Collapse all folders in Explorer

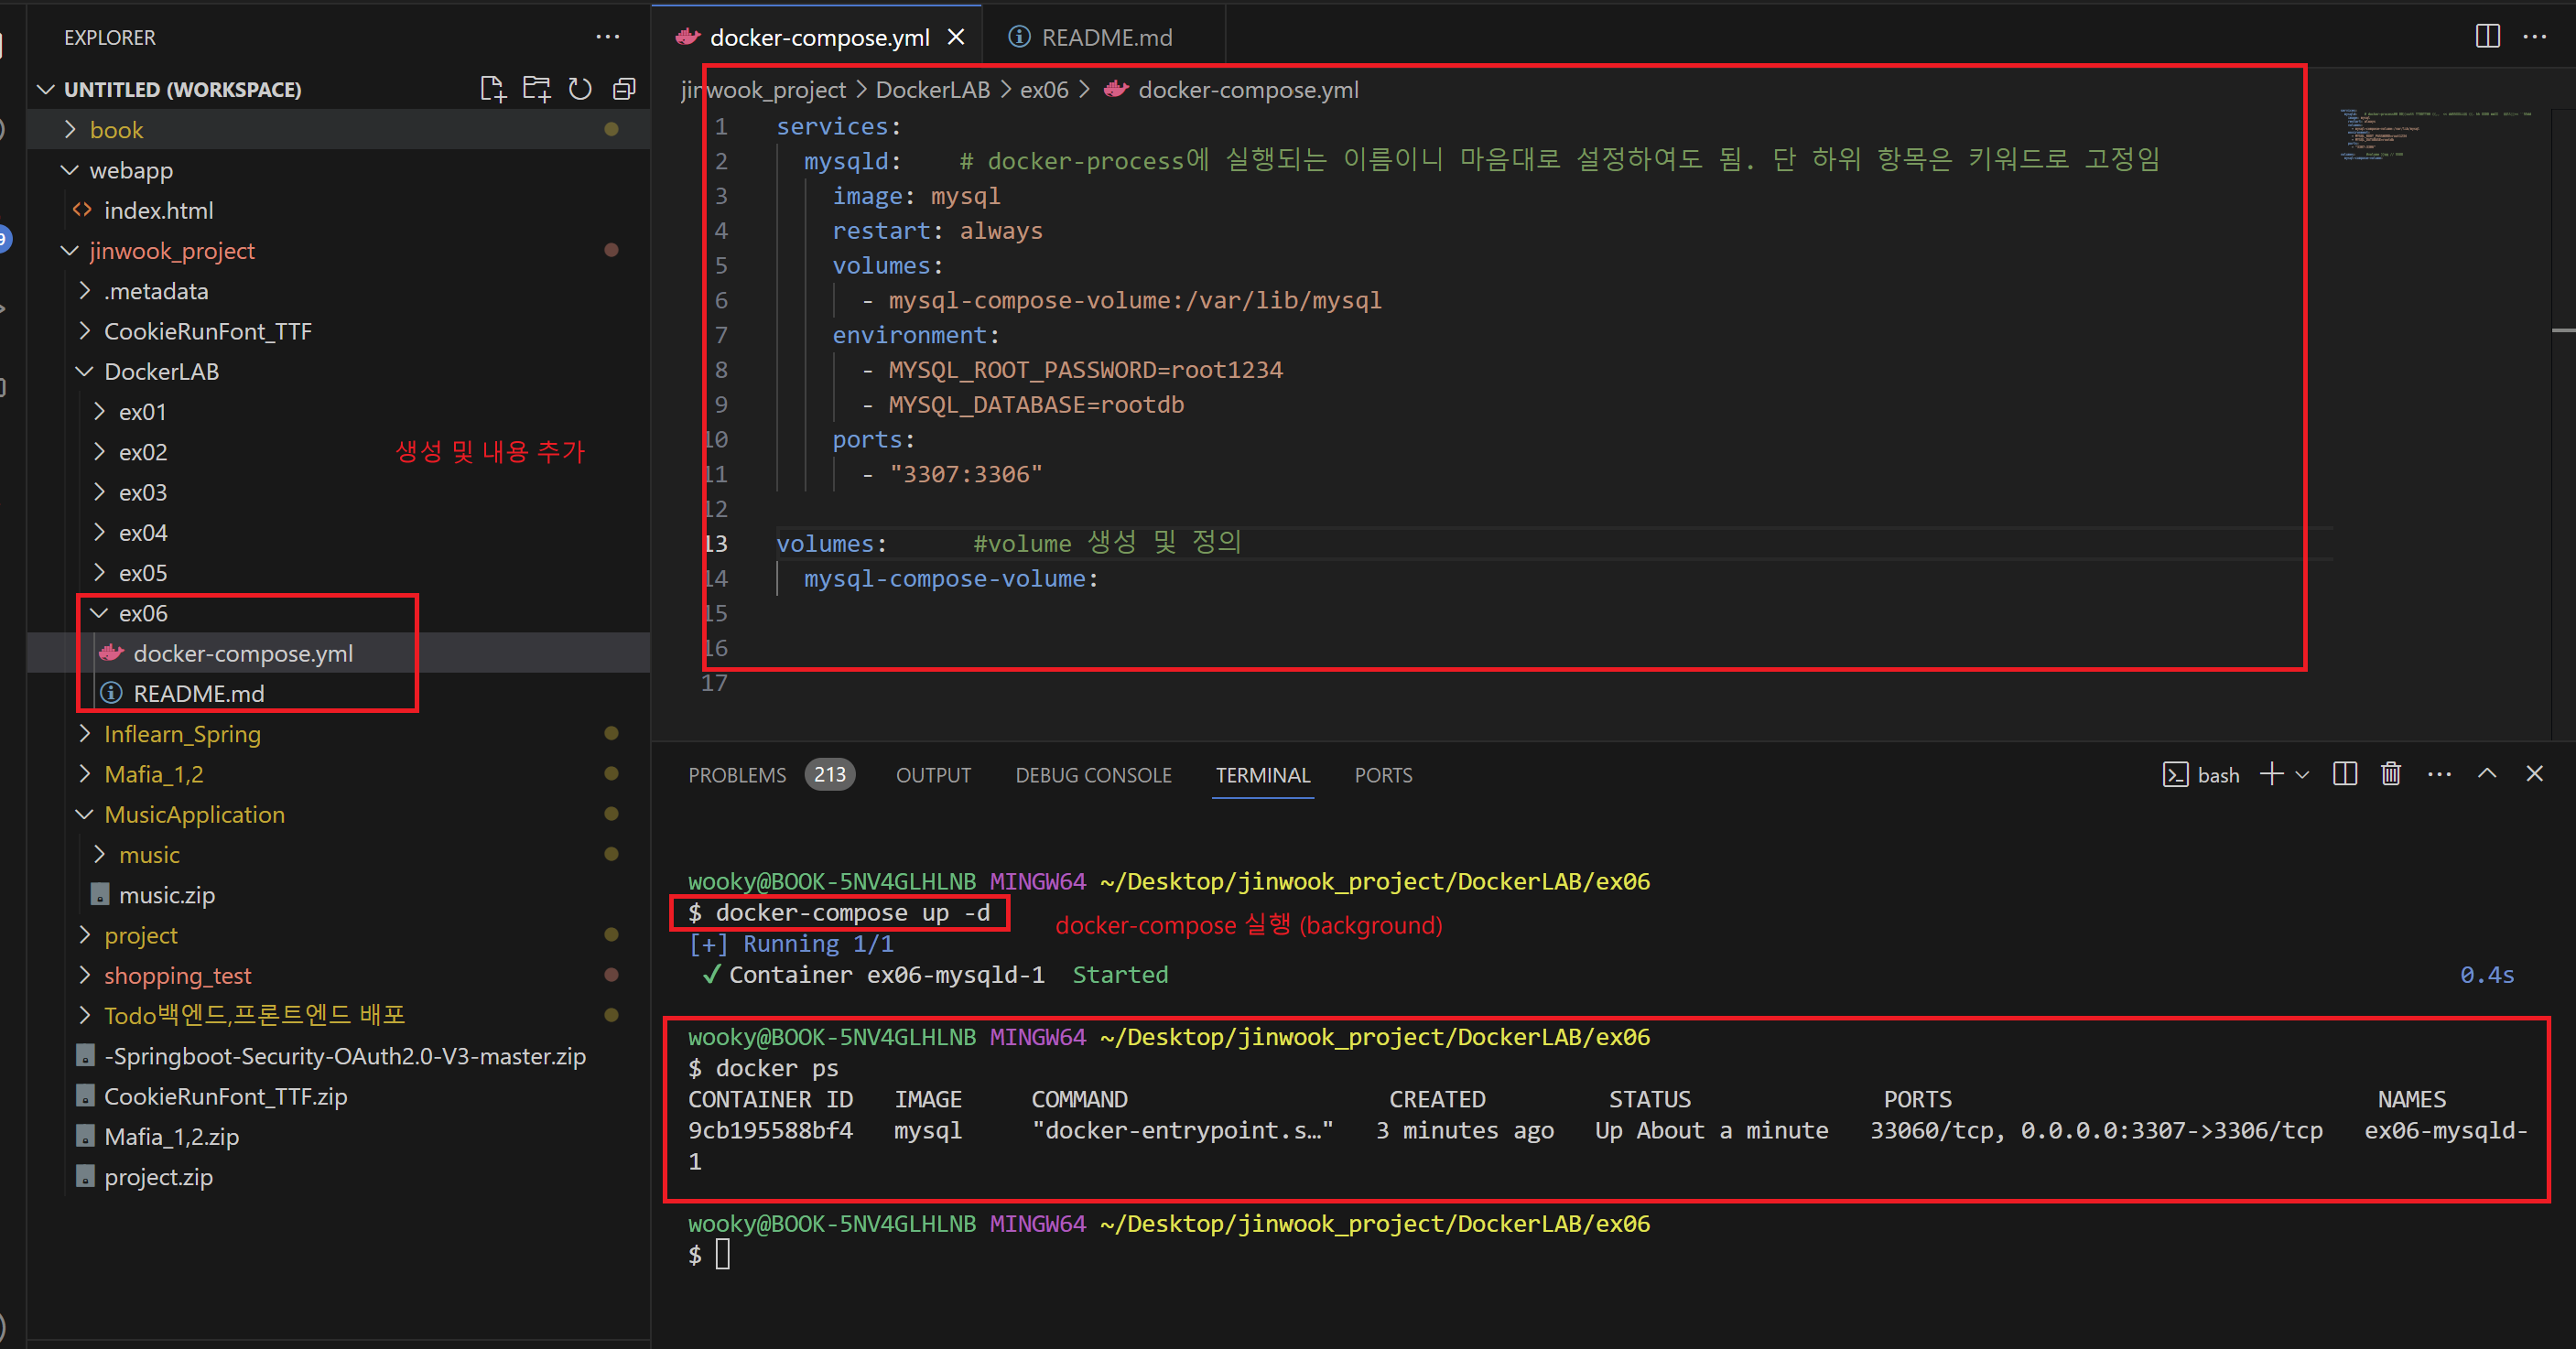[x=624, y=89]
